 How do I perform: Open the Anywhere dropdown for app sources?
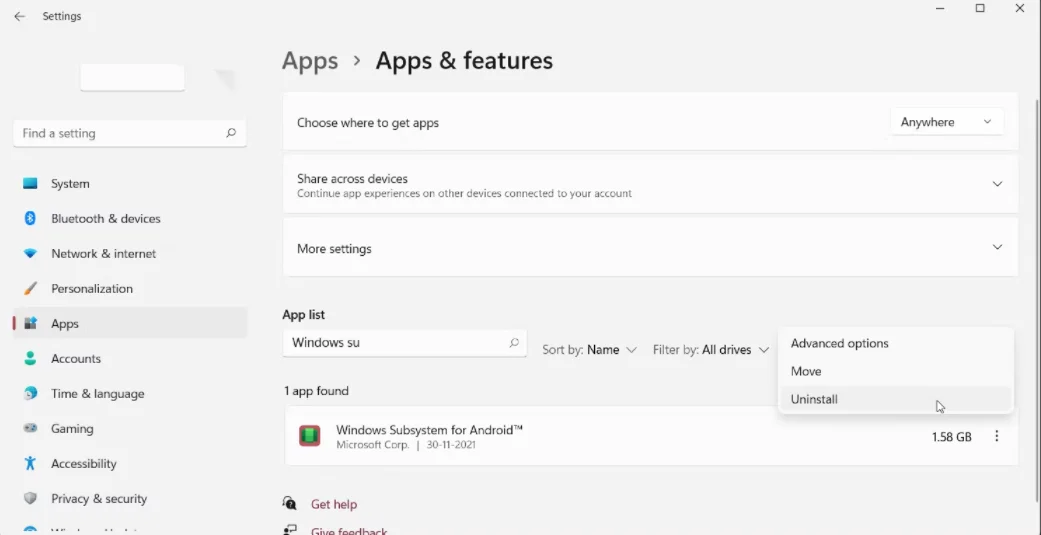tap(946, 122)
